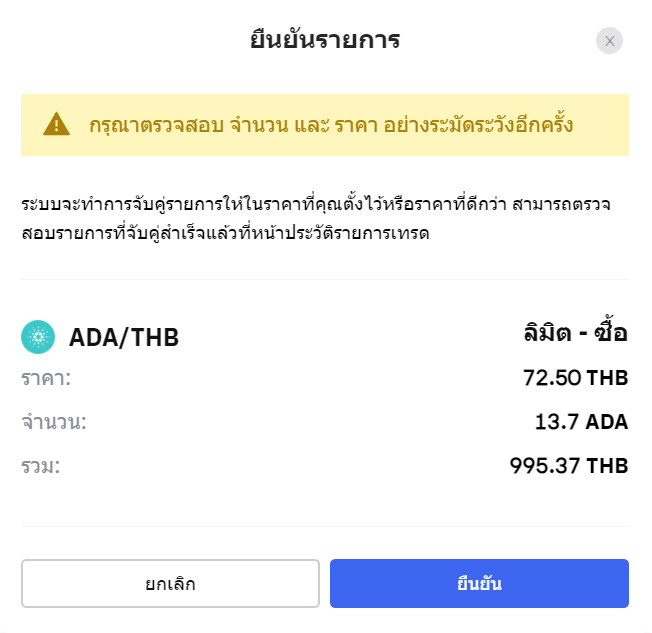The width and height of the screenshot is (652, 633).
Task: Cancel the order with ยกเลิก button
Action: [170, 584]
